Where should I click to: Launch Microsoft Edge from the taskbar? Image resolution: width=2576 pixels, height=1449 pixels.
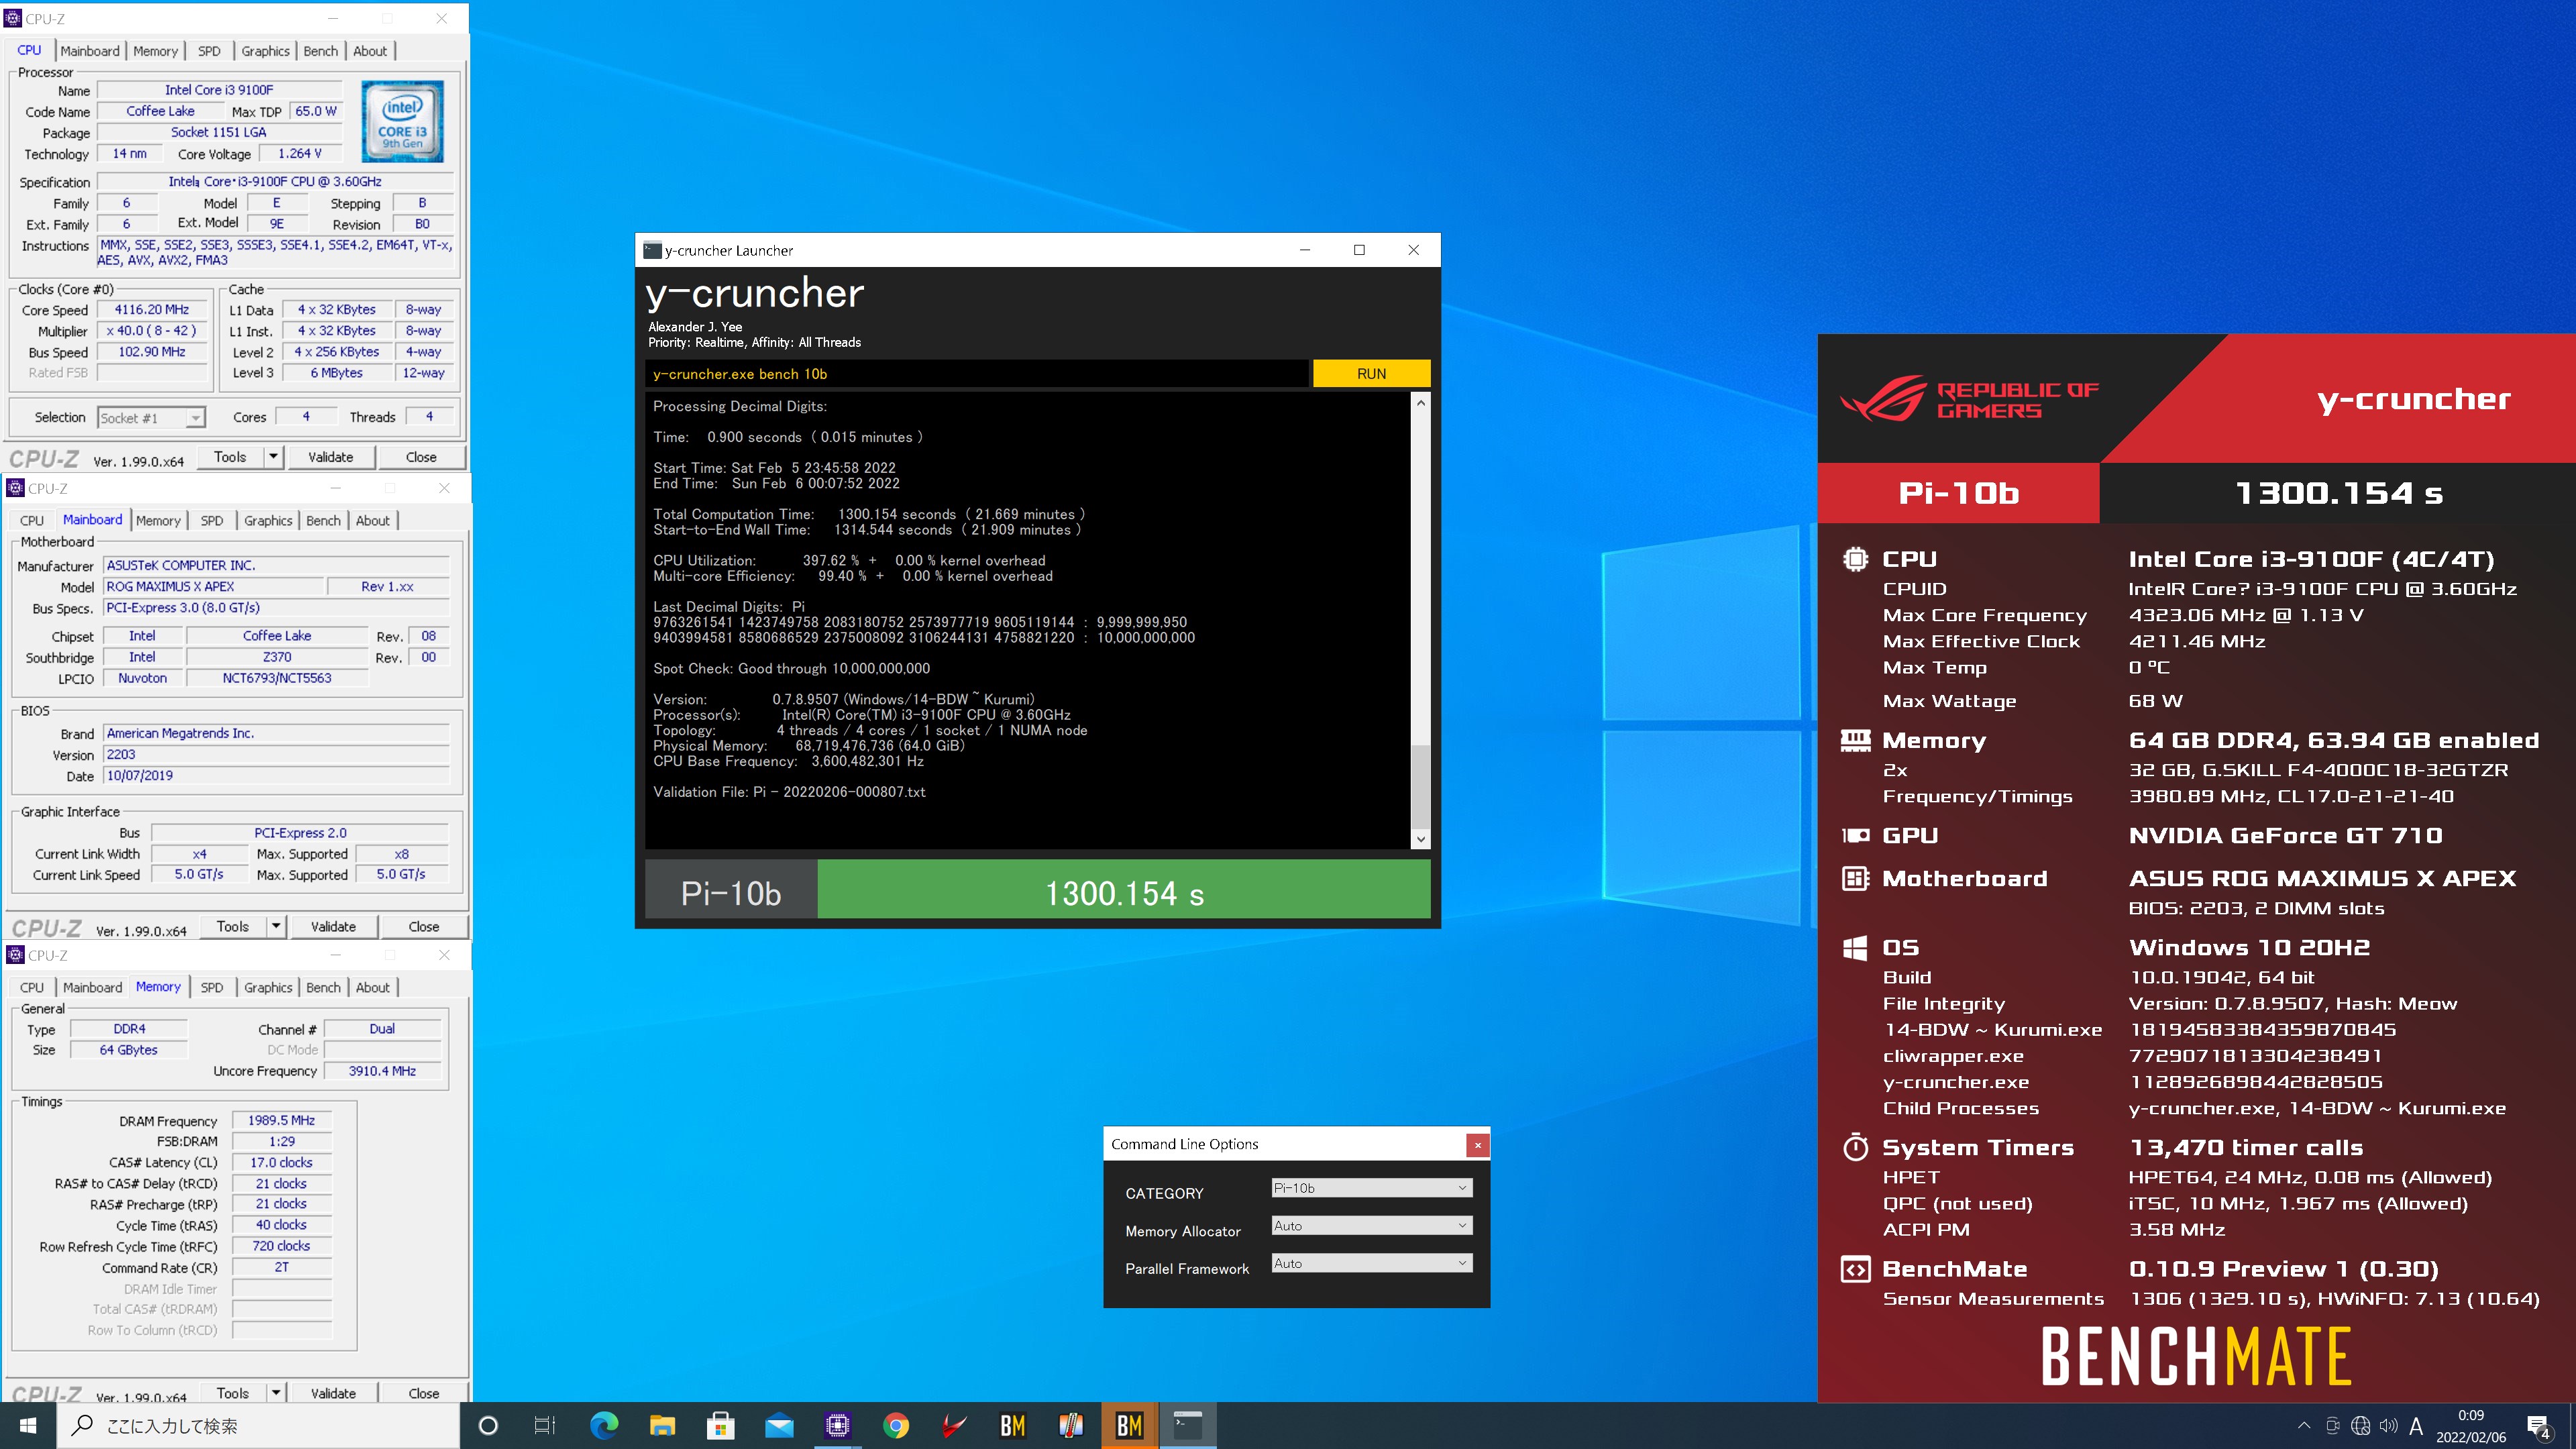(604, 1425)
